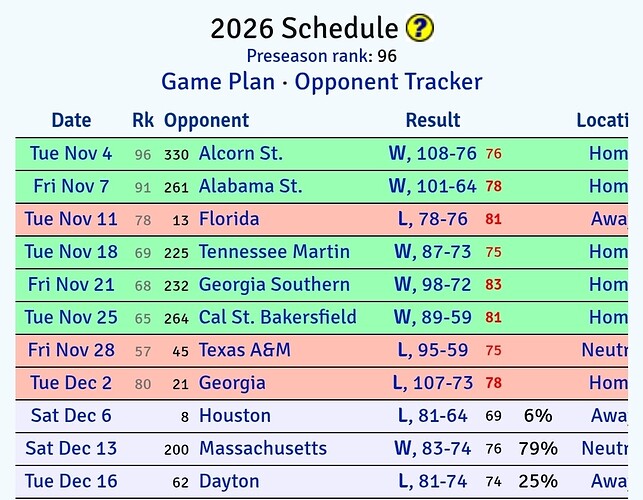This screenshot has height=500, width=643.
Task: Open the Alcorn St. team page
Action: (x=241, y=154)
